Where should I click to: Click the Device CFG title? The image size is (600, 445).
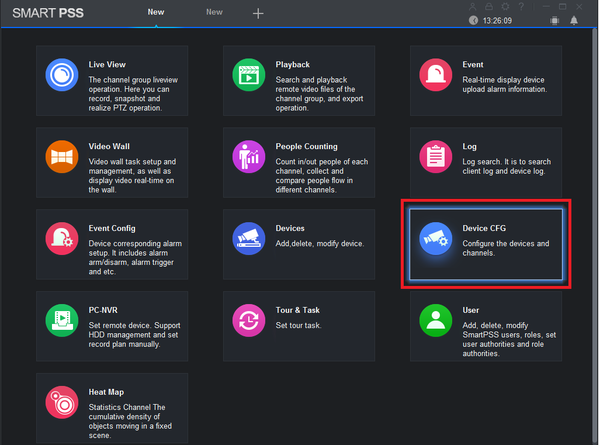[484, 228]
